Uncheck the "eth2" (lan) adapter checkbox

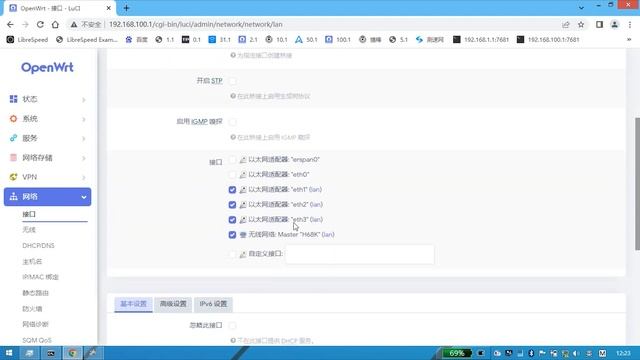232,204
